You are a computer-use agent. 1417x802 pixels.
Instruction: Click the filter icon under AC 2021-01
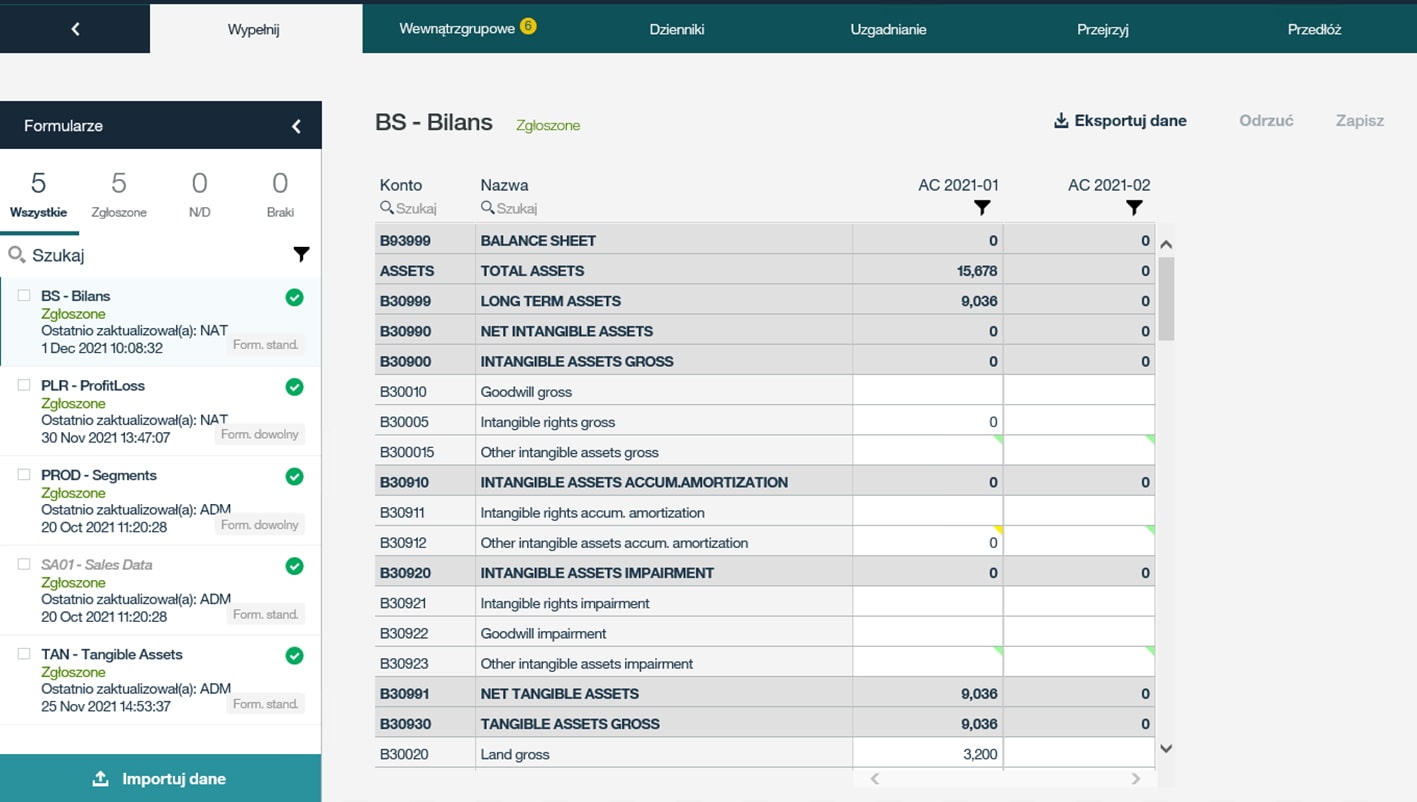coord(982,208)
